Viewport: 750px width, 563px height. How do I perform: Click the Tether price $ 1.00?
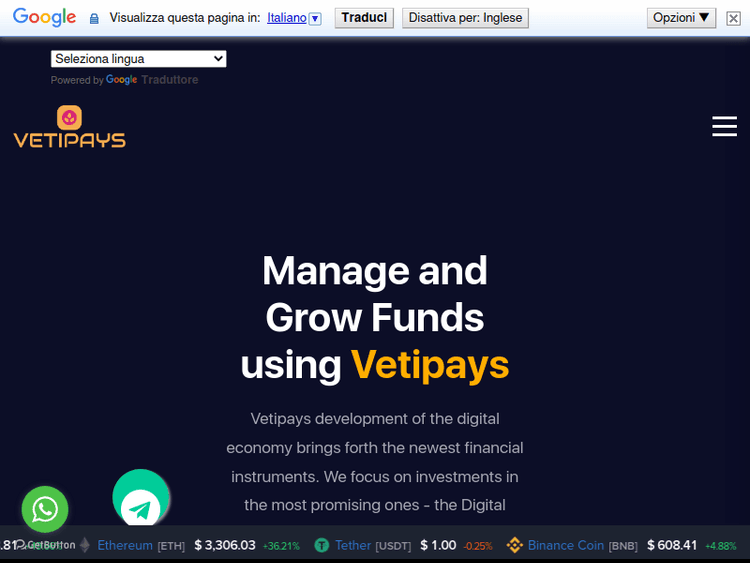(438, 545)
